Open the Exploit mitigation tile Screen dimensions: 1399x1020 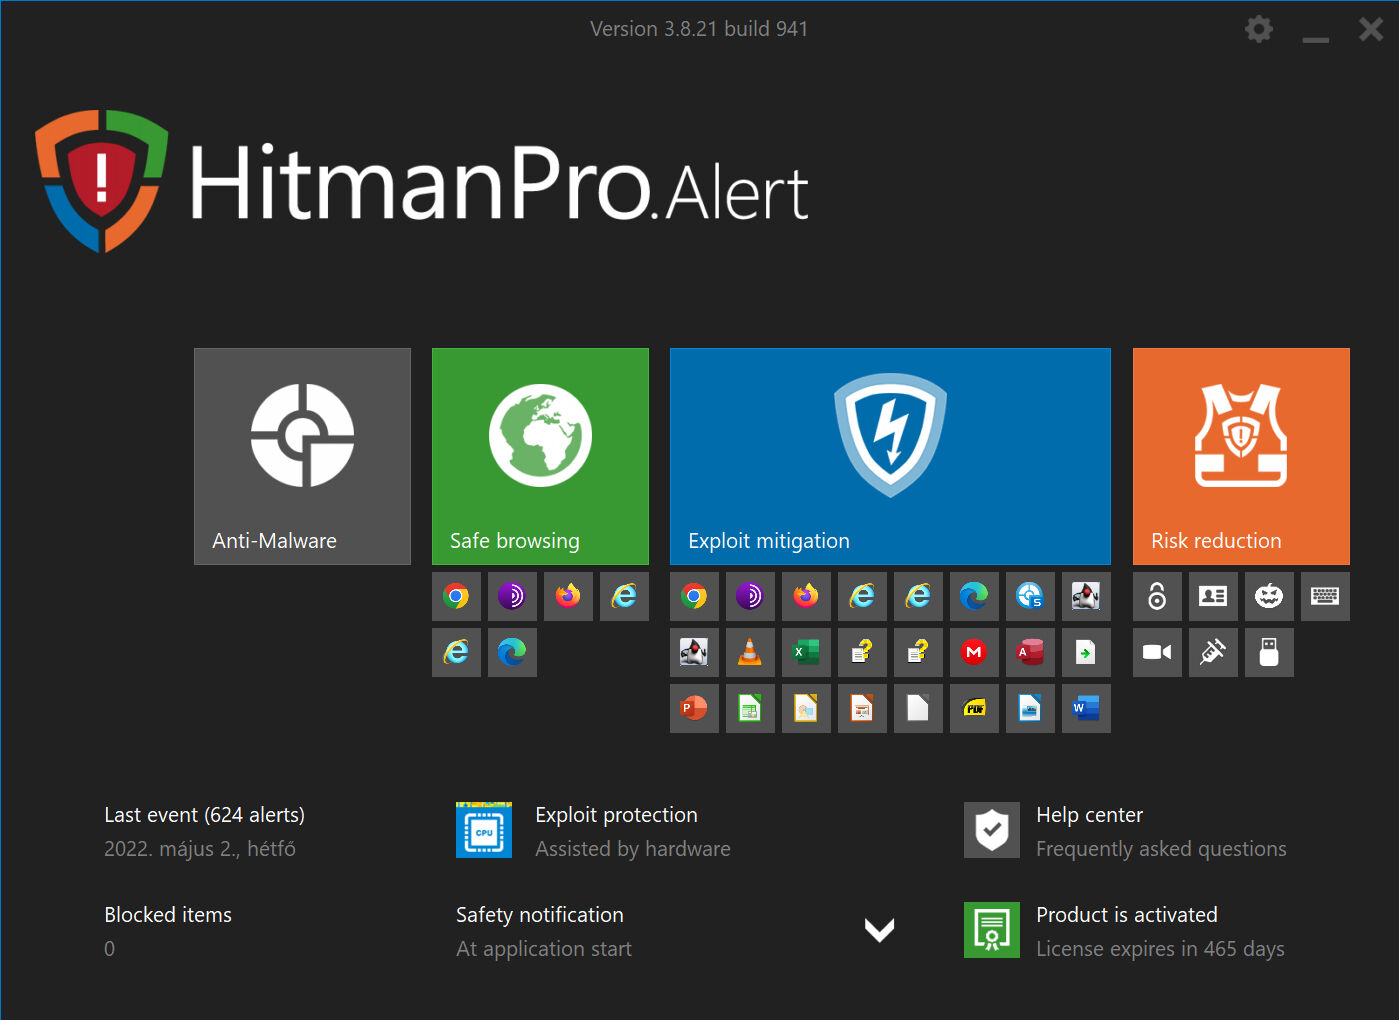(x=890, y=456)
